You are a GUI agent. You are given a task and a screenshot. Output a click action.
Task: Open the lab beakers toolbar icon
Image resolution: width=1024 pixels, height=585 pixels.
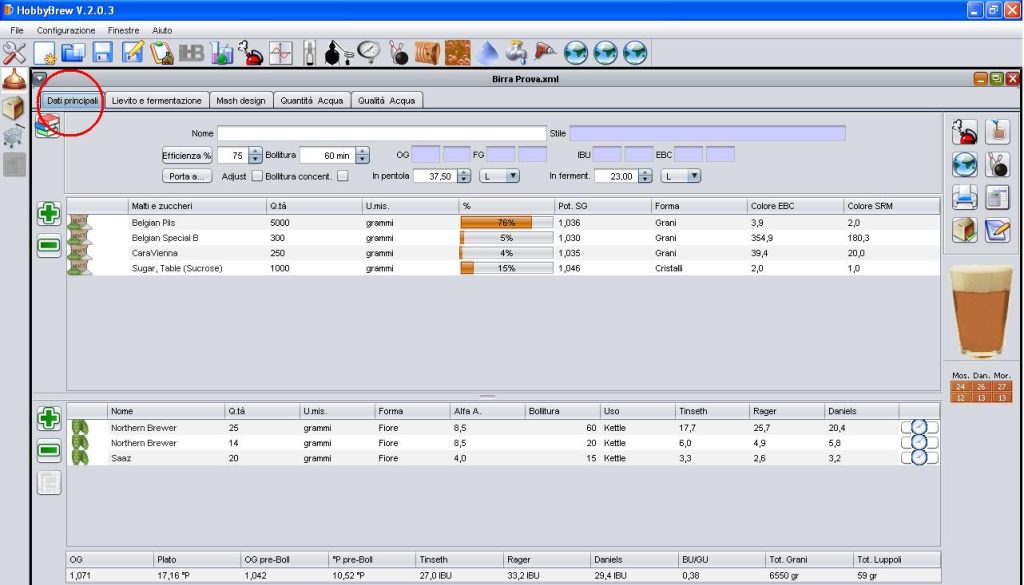point(221,53)
